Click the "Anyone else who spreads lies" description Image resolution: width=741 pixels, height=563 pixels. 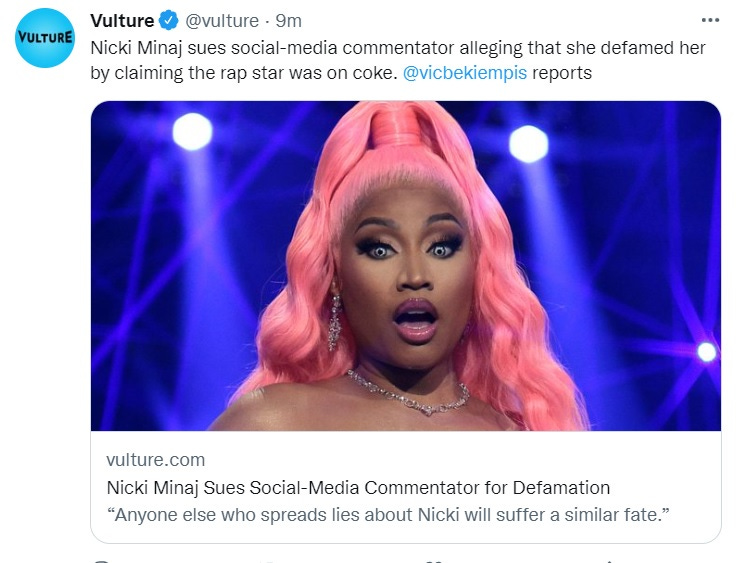click(x=388, y=514)
